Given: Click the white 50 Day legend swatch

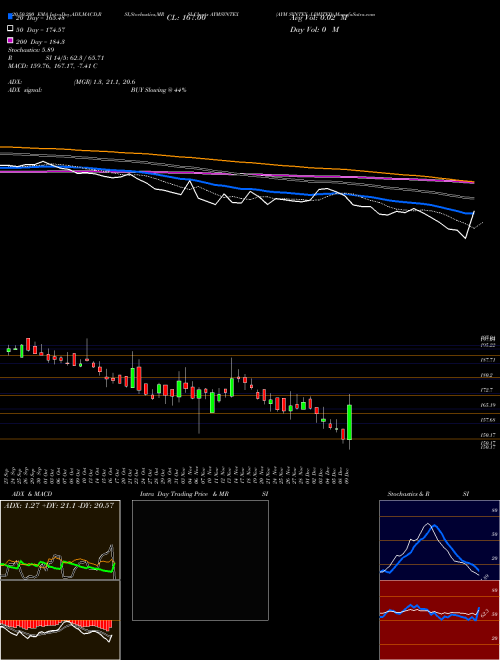Looking at the screenshot, I should [11, 29].
